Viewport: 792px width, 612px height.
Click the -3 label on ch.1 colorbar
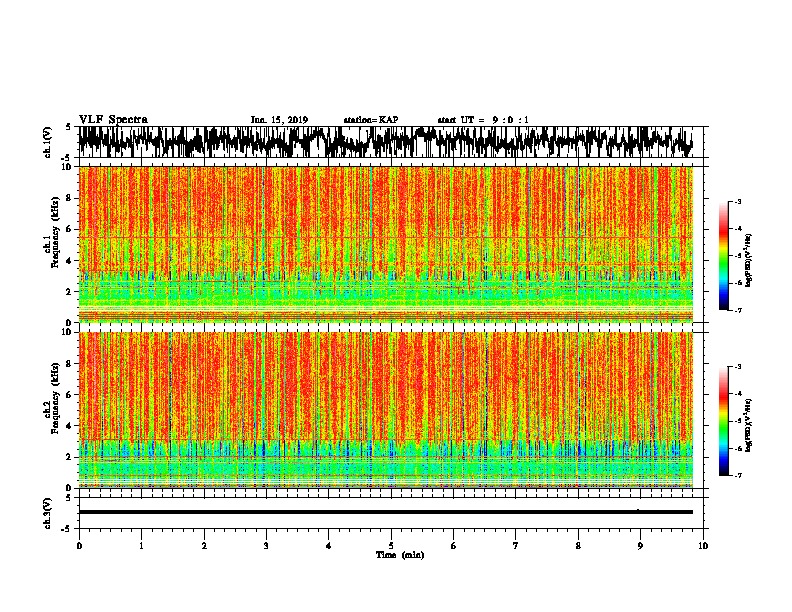738,202
